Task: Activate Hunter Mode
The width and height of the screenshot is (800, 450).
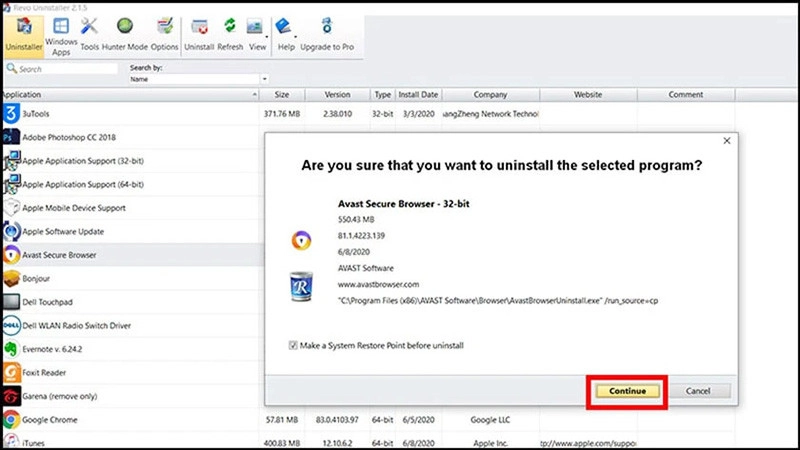Action: [x=124, y=35]
